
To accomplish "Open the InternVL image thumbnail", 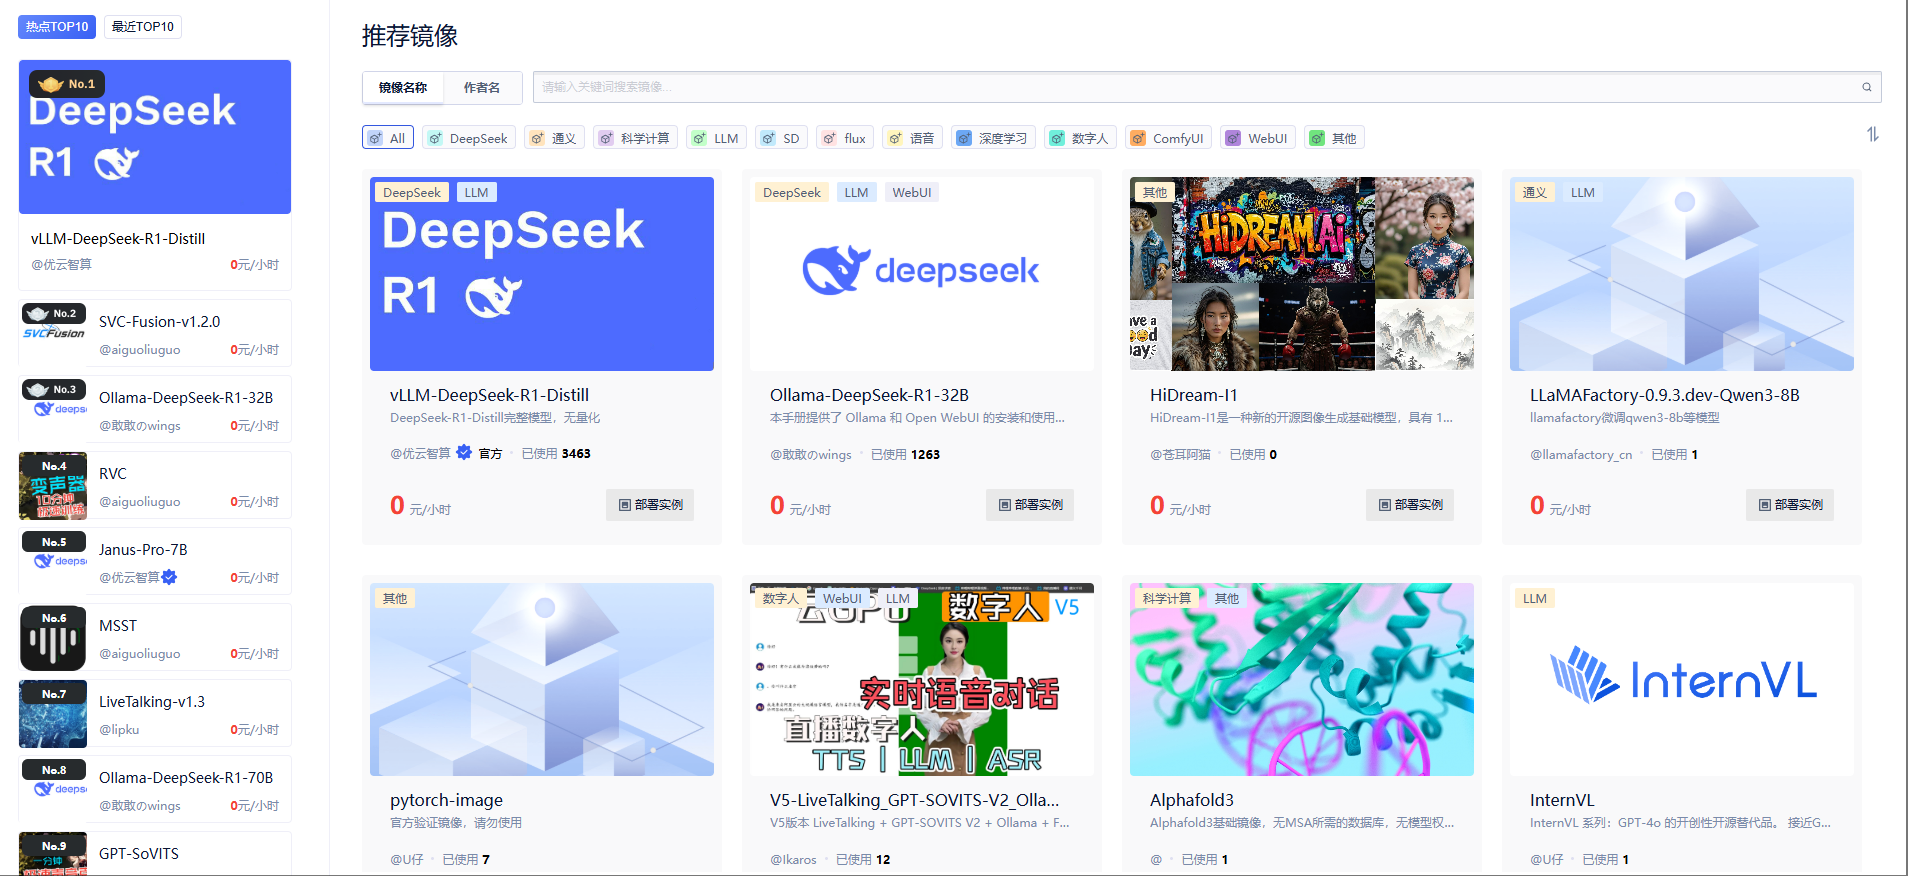I will 1681,680.
